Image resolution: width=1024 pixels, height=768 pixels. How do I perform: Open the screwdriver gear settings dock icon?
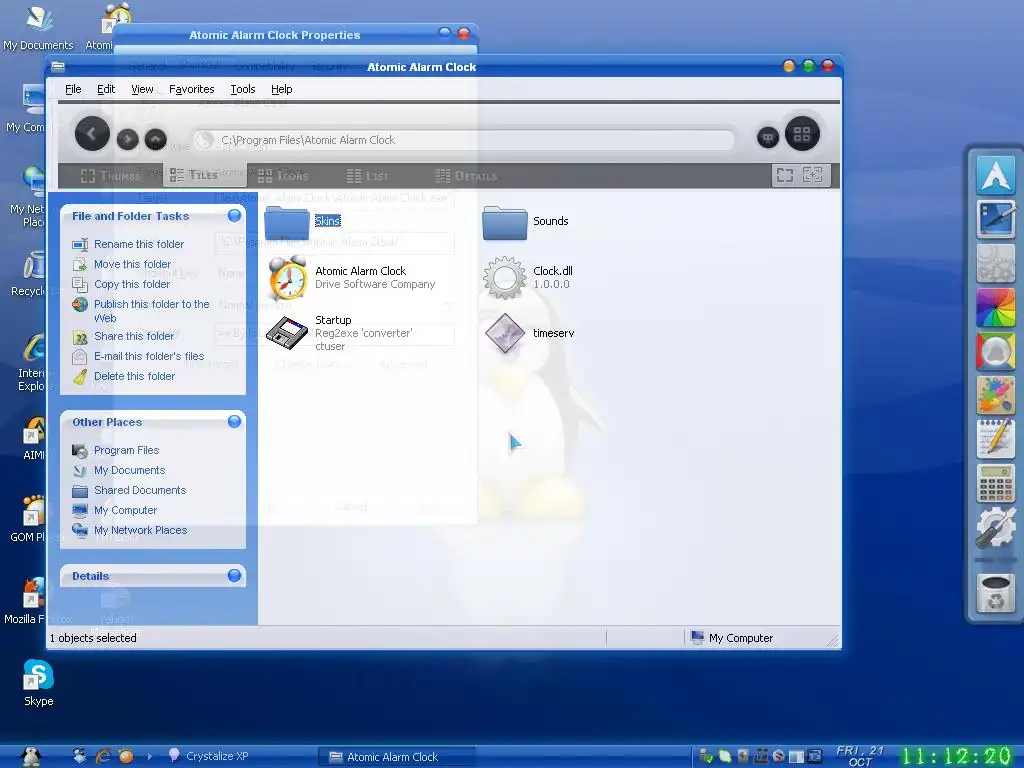tap(995, 528)
